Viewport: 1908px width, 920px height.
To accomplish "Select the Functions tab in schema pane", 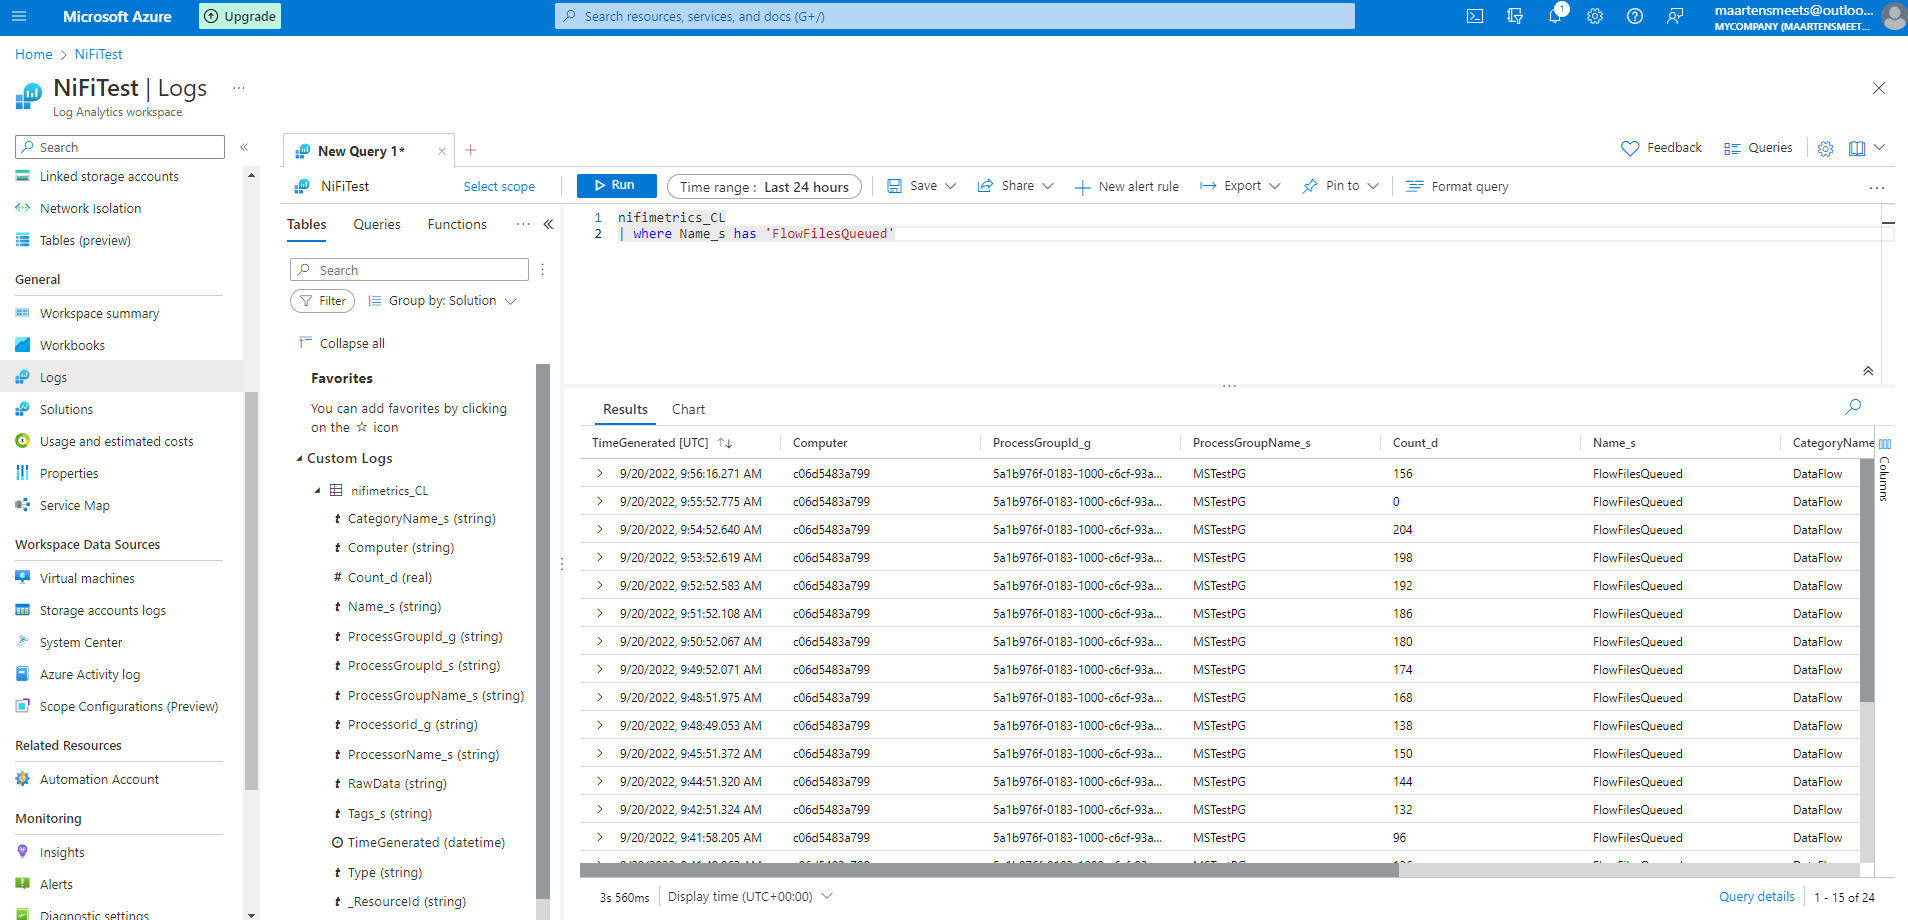I will (456, 224).
